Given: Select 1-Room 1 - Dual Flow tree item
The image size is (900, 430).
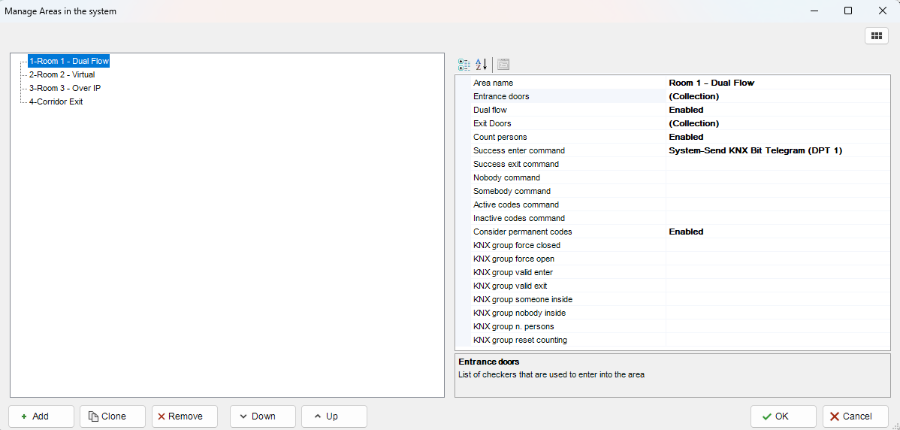Looking at the screenshot, I should [68, 61].
